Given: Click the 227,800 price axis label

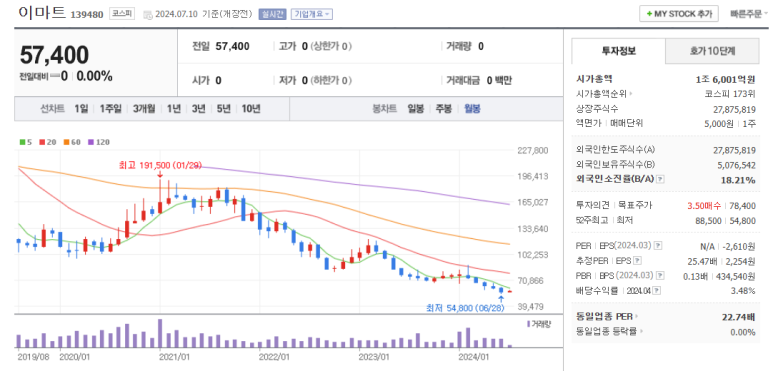Looking at the screenshot, I should pyautogui.click(x=533, y=150).
